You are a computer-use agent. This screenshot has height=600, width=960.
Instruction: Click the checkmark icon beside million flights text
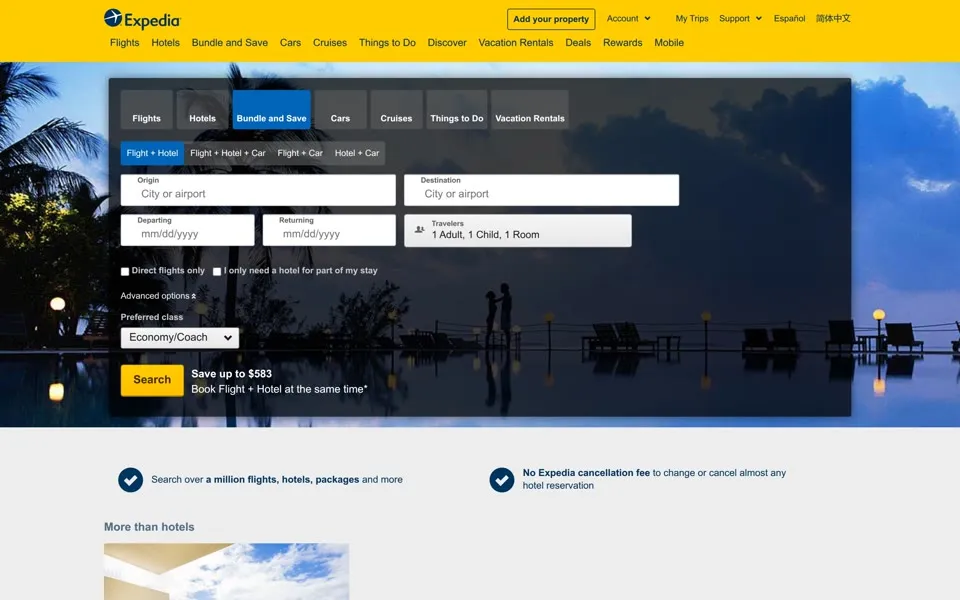click(130, 480)
